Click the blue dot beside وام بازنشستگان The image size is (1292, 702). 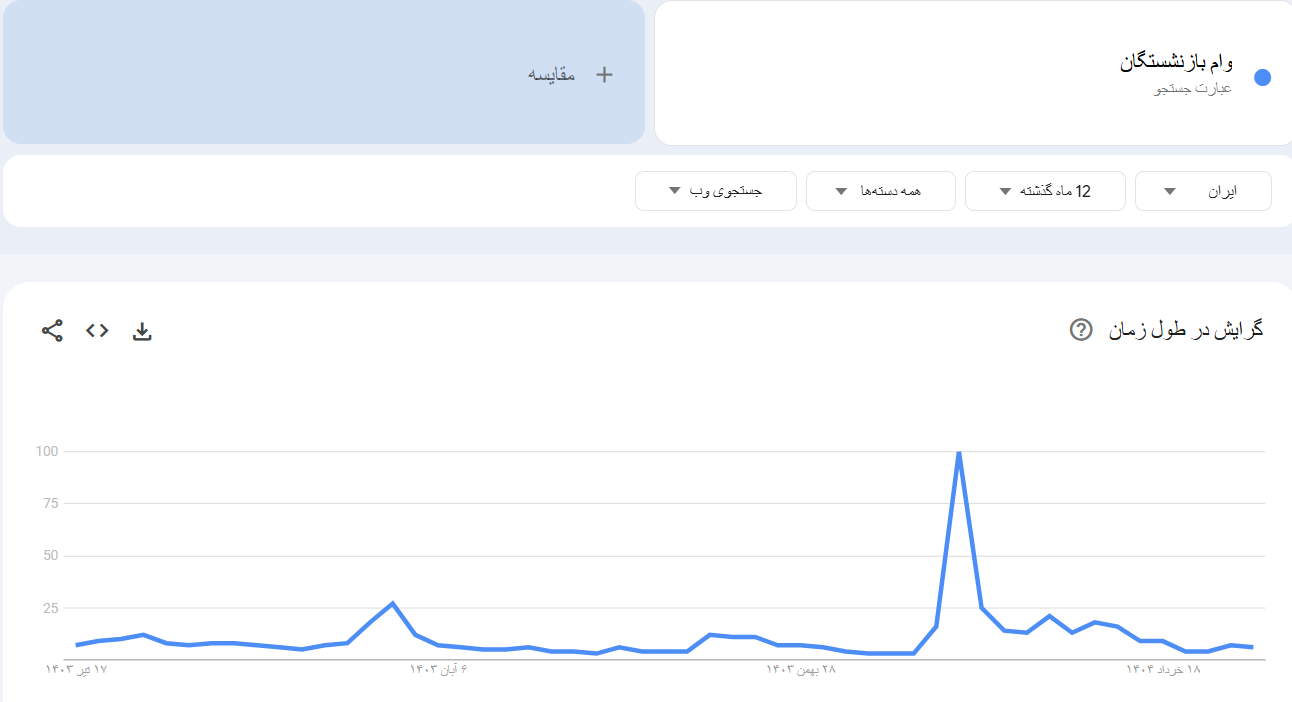pyautogui.click(x=1262, y=78)
